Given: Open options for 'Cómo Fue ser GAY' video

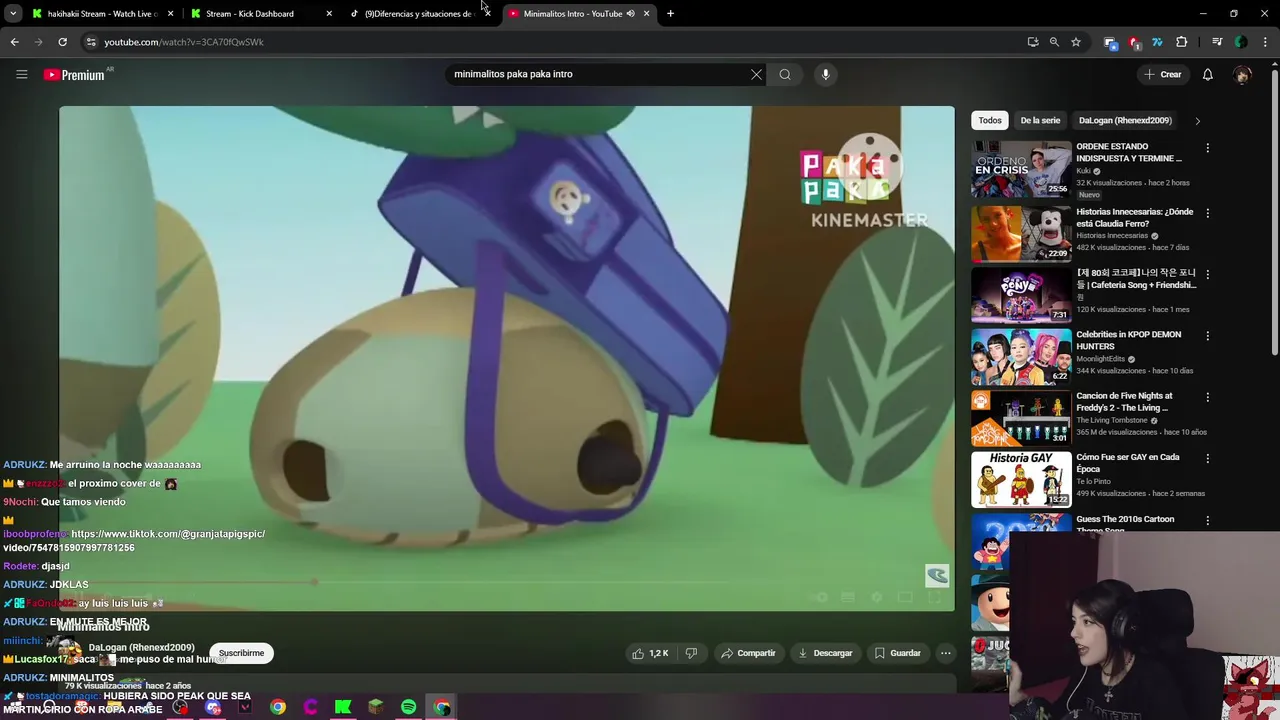Looking at the screenshot, I should pyautogui.click(x=1207, y=459).
